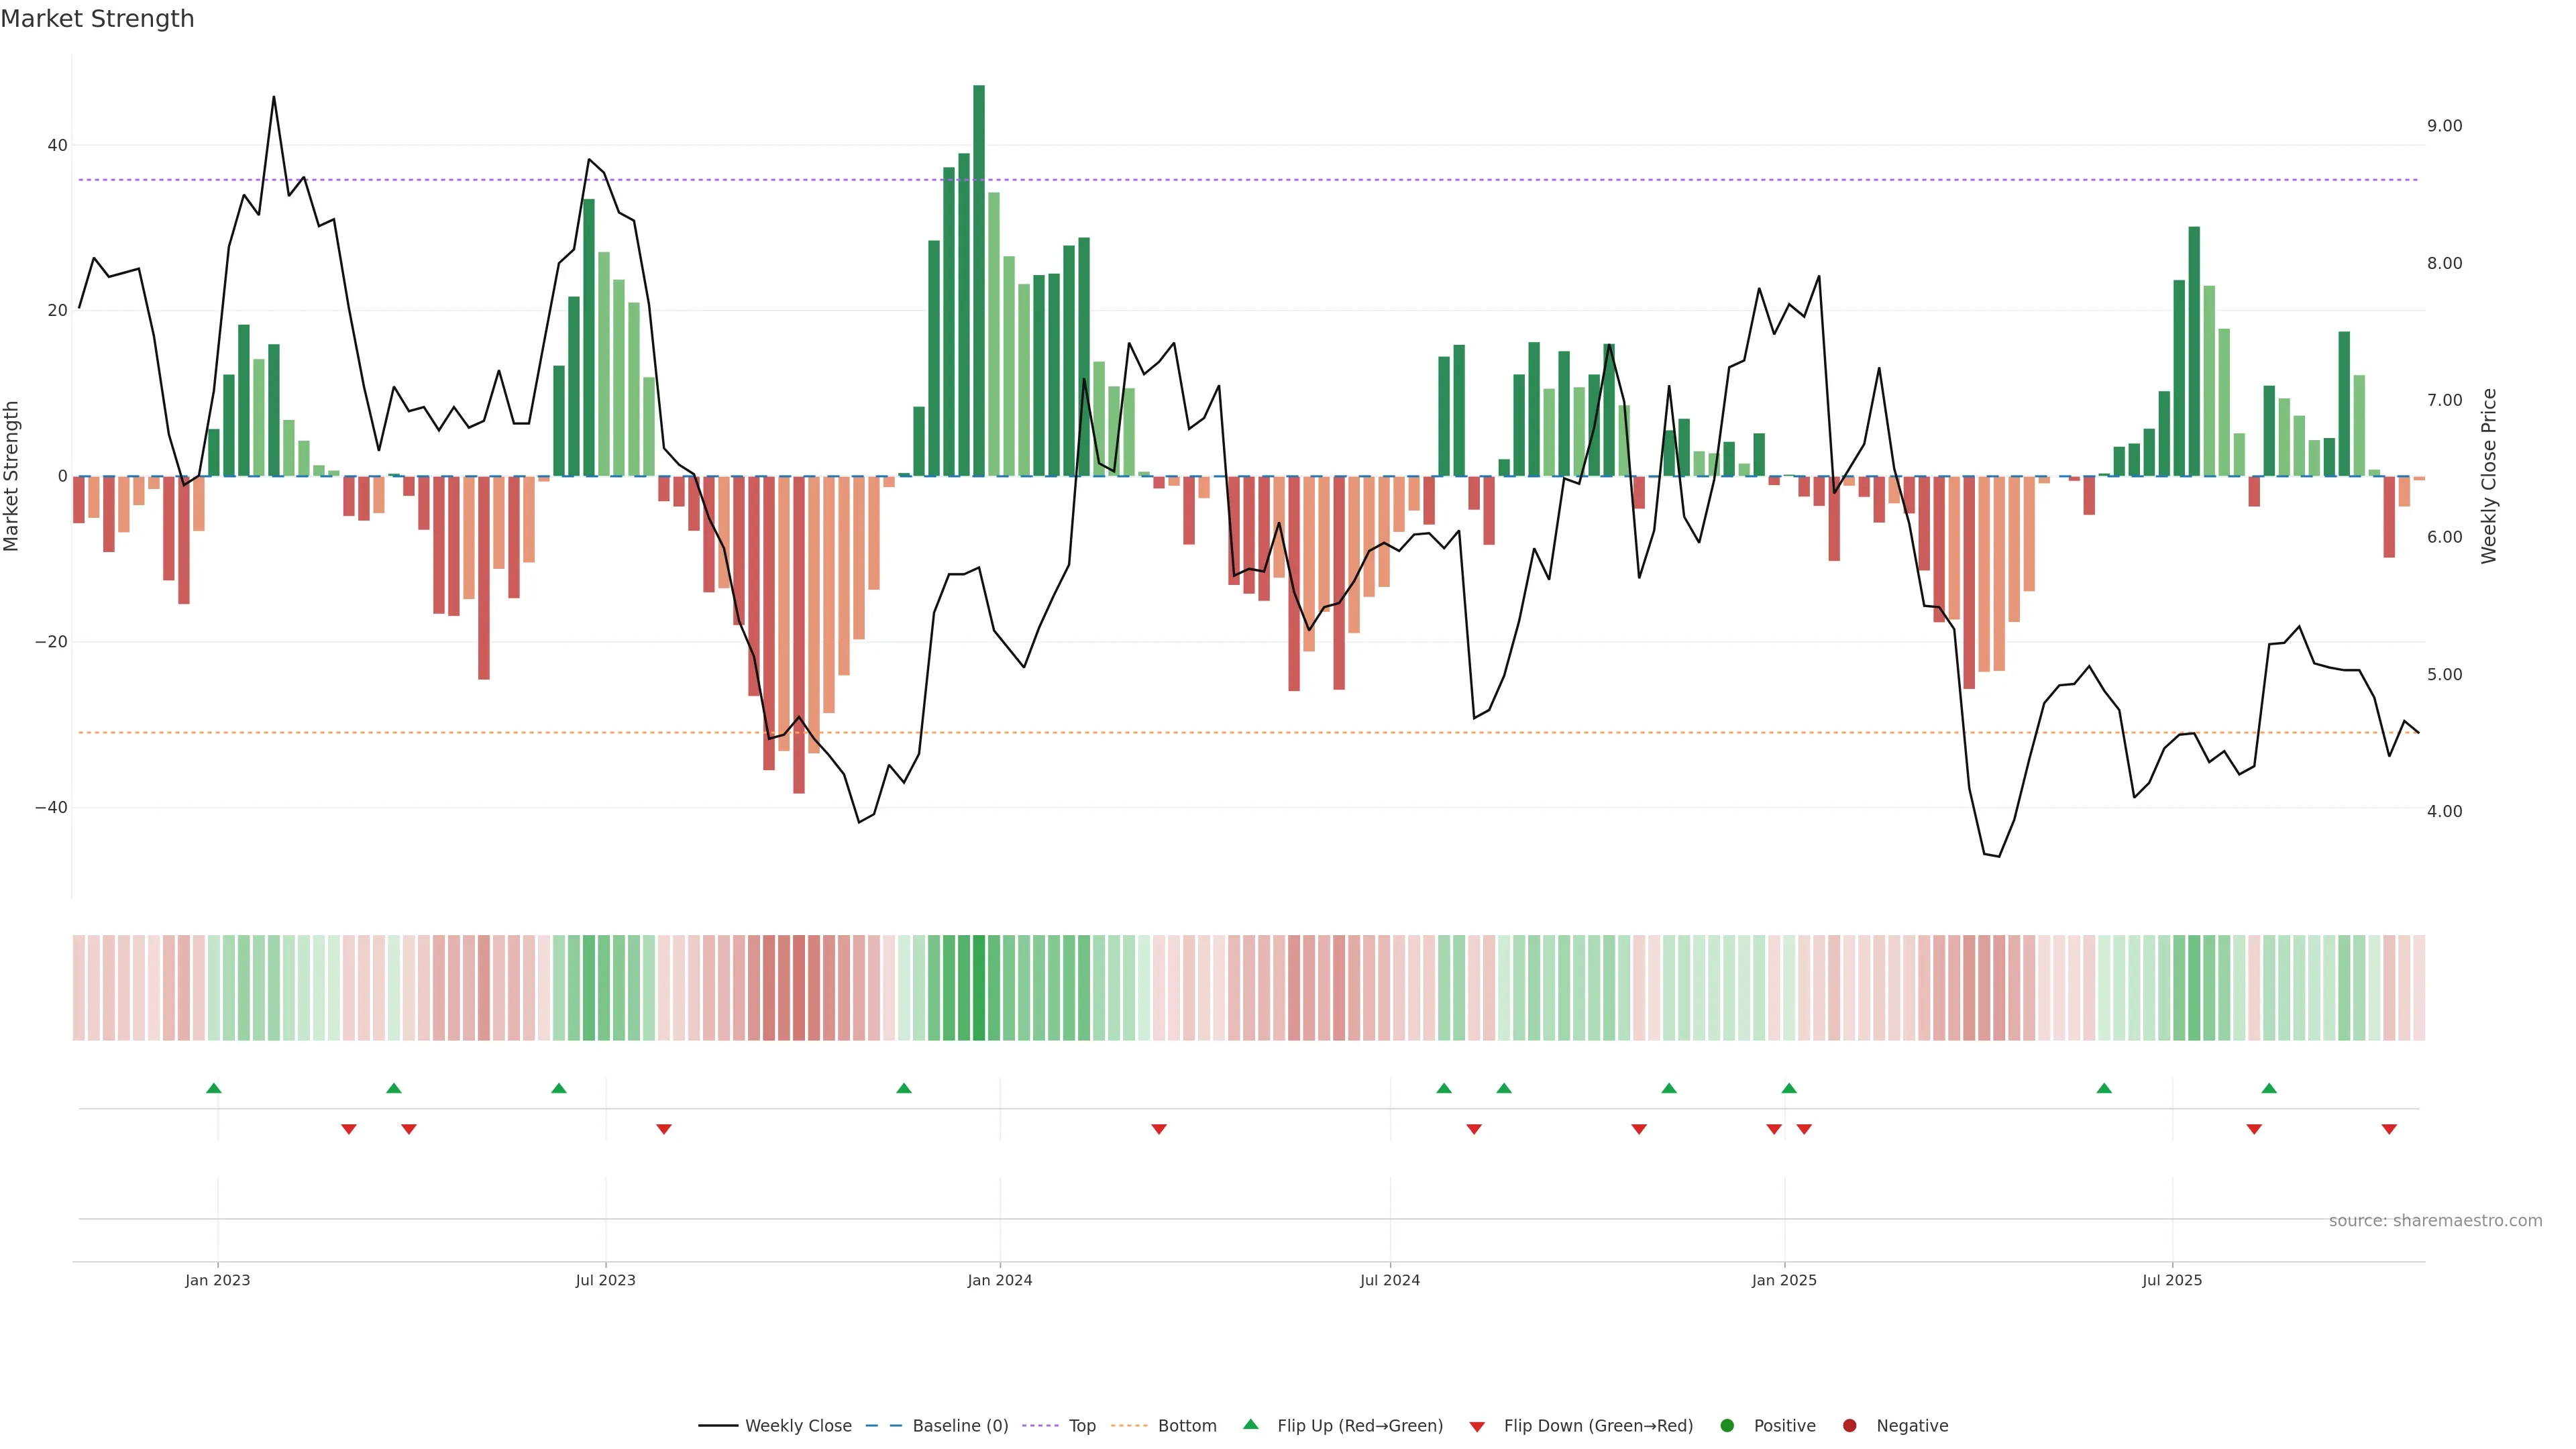
Task: Click Flip Down red triangle legend icon
Action: click(x=1477, y=1426)
